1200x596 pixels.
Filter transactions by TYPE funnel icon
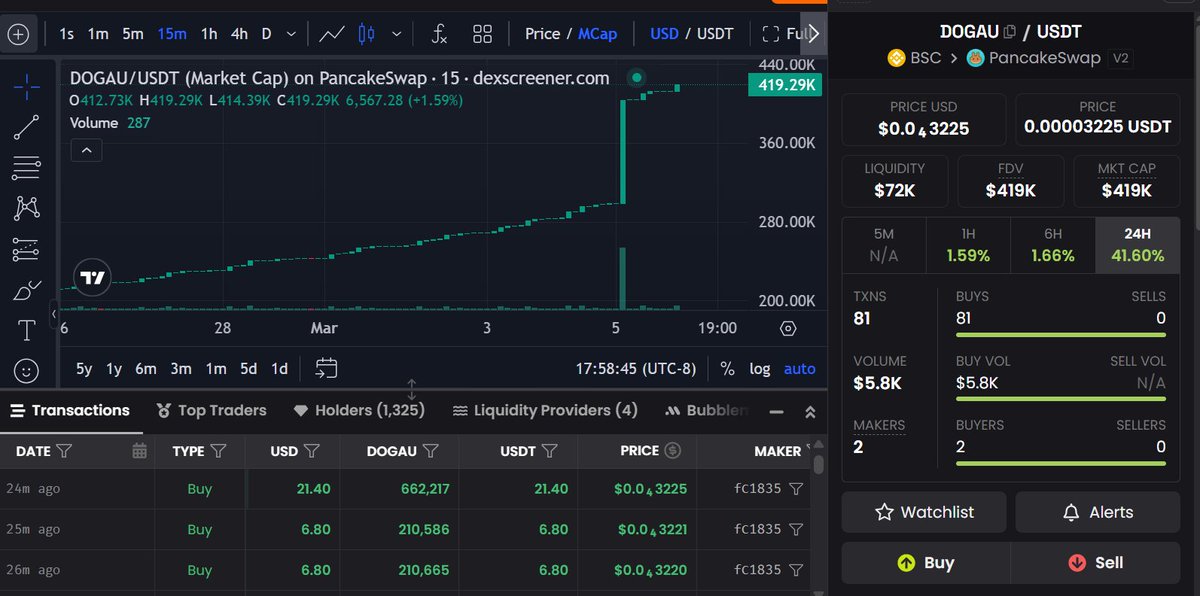(218, 451)
